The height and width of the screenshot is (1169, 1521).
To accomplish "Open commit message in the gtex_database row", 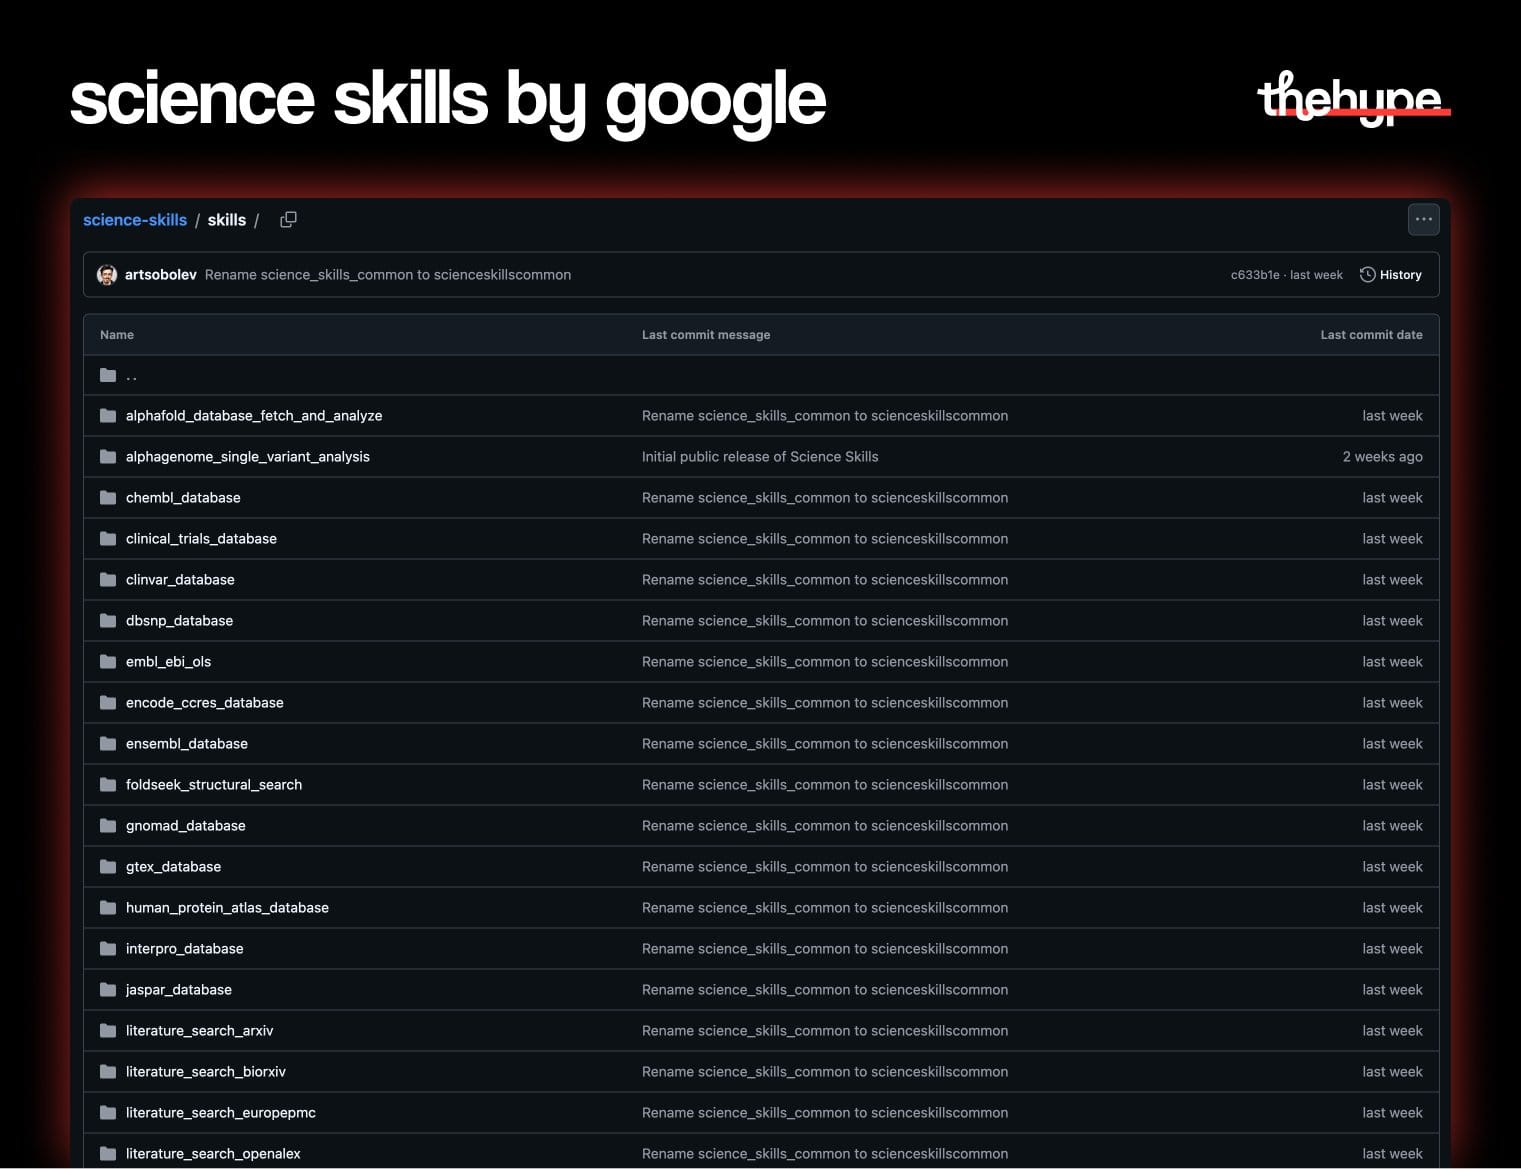I will point(825,867).
